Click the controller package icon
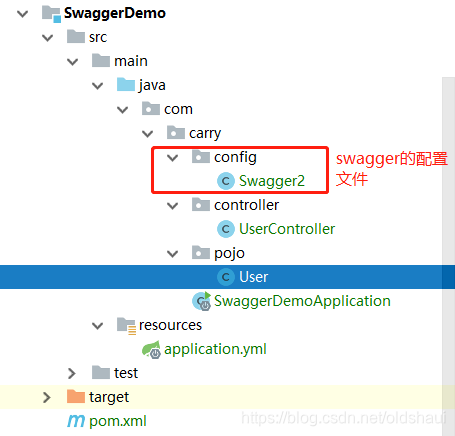 pyautogui.click(x=201, y=205)
